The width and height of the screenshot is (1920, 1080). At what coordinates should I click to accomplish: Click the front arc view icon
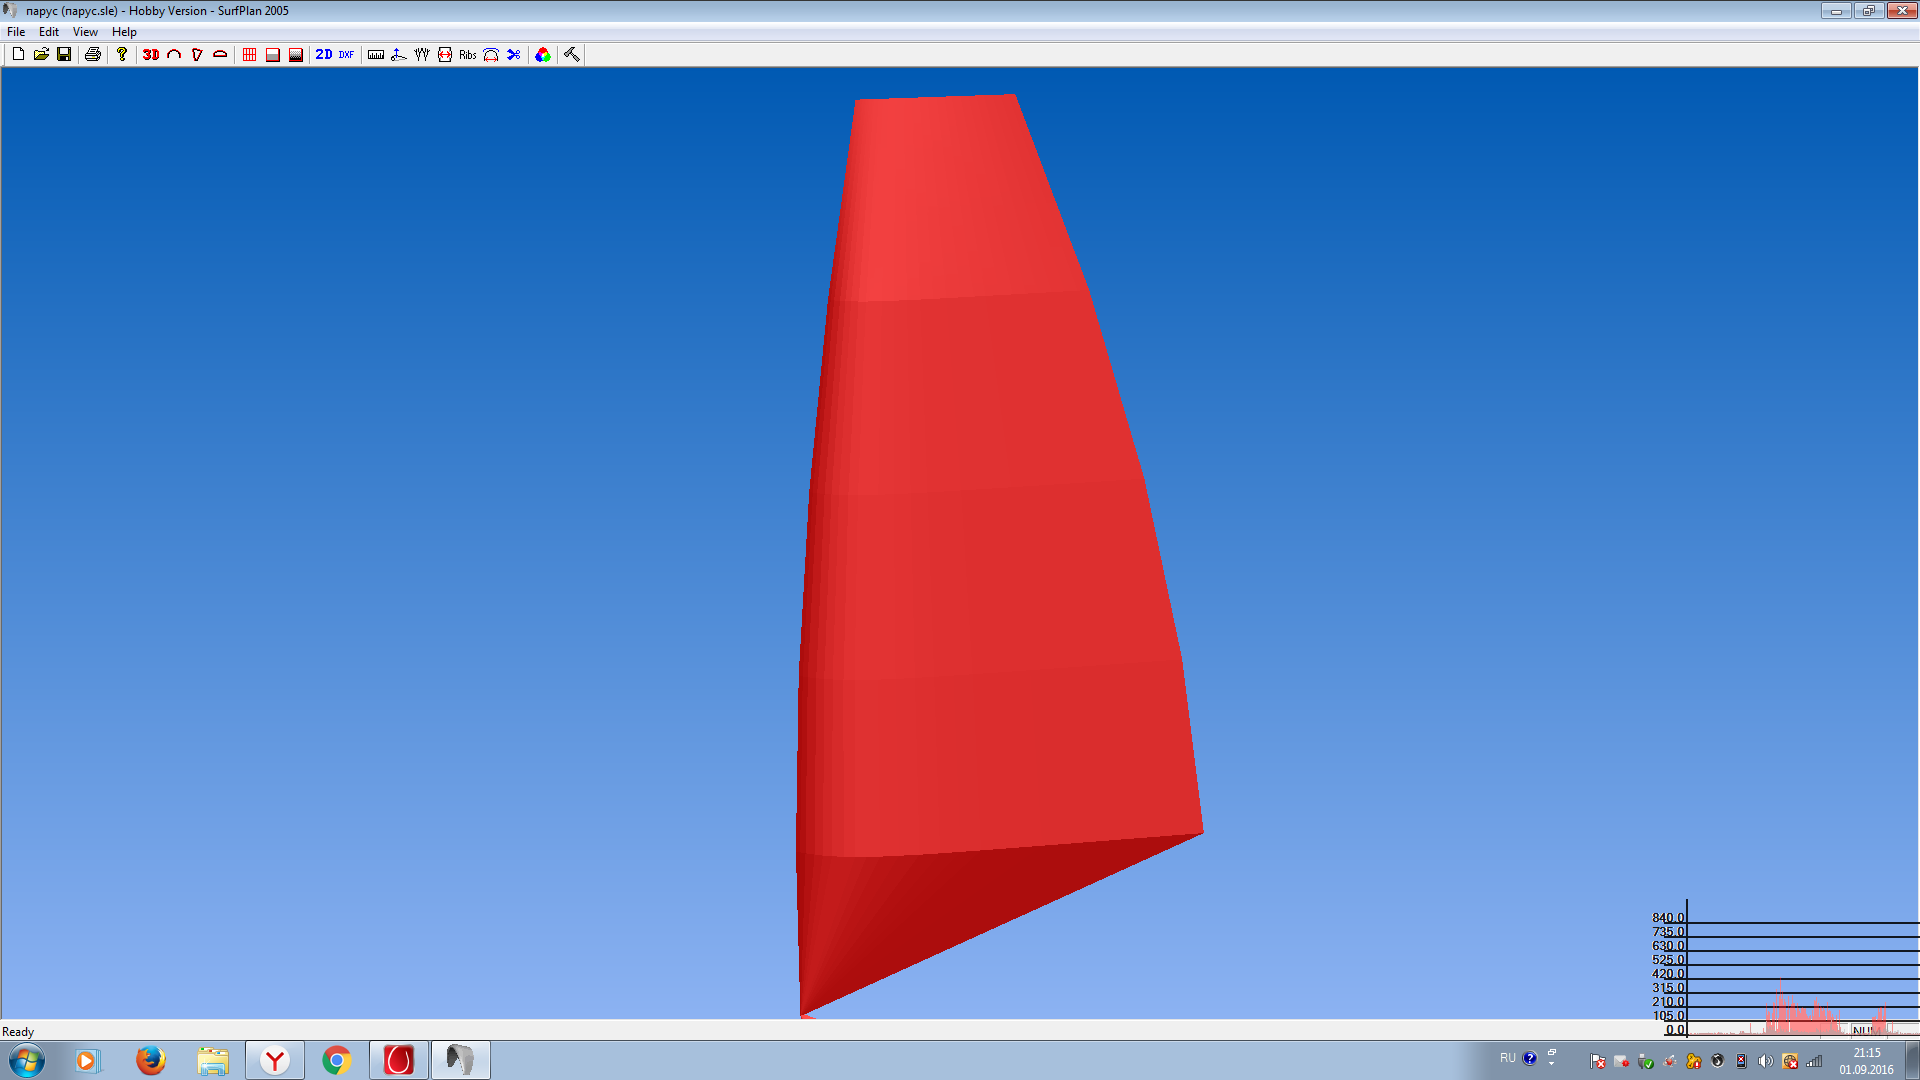coord(174,55)
